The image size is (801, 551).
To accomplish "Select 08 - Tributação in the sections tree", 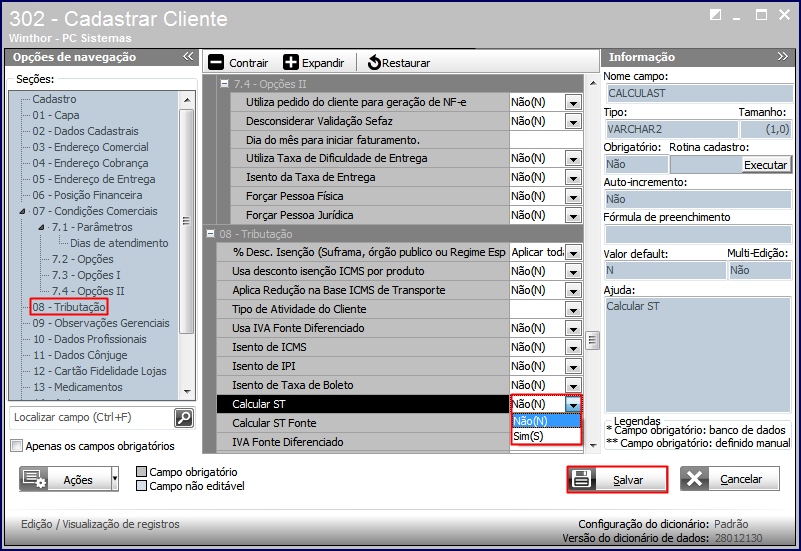I will pyautogui.click(x=69, y=307).
